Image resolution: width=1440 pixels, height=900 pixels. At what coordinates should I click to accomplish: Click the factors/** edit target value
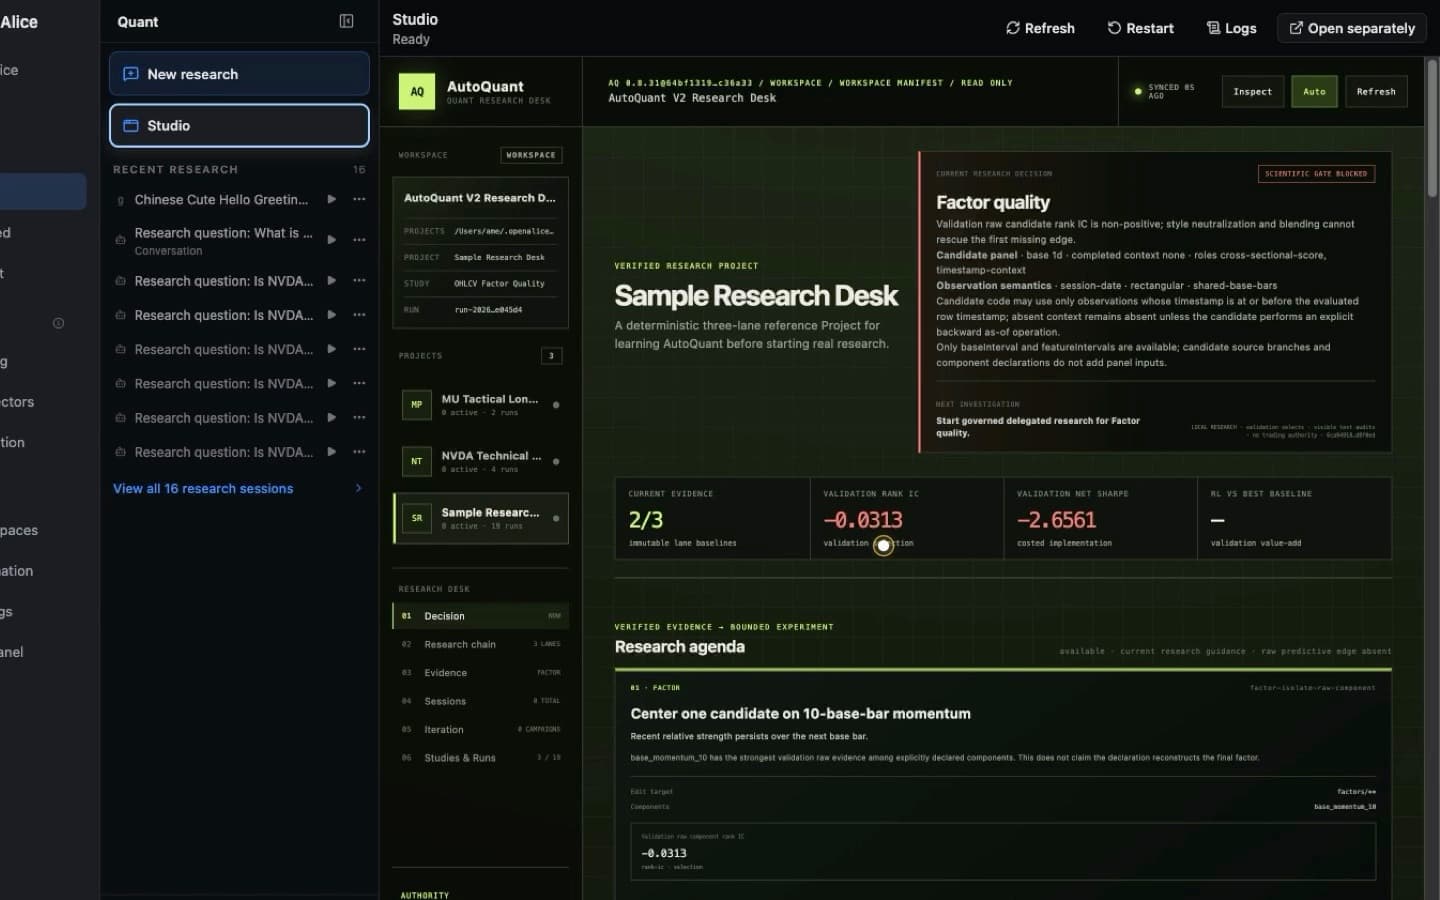coord(1356,792)
